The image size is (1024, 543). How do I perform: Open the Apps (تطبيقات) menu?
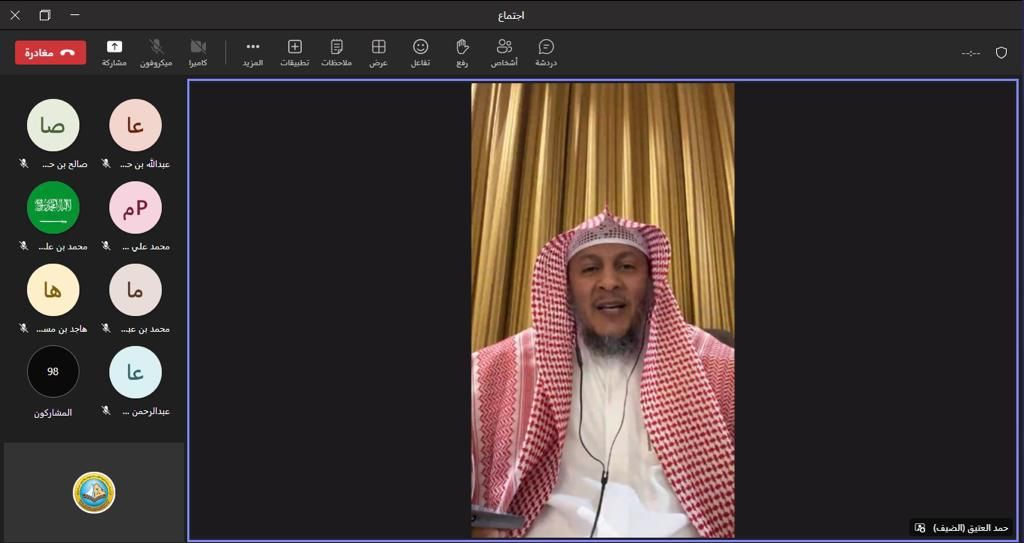point(294,53)
